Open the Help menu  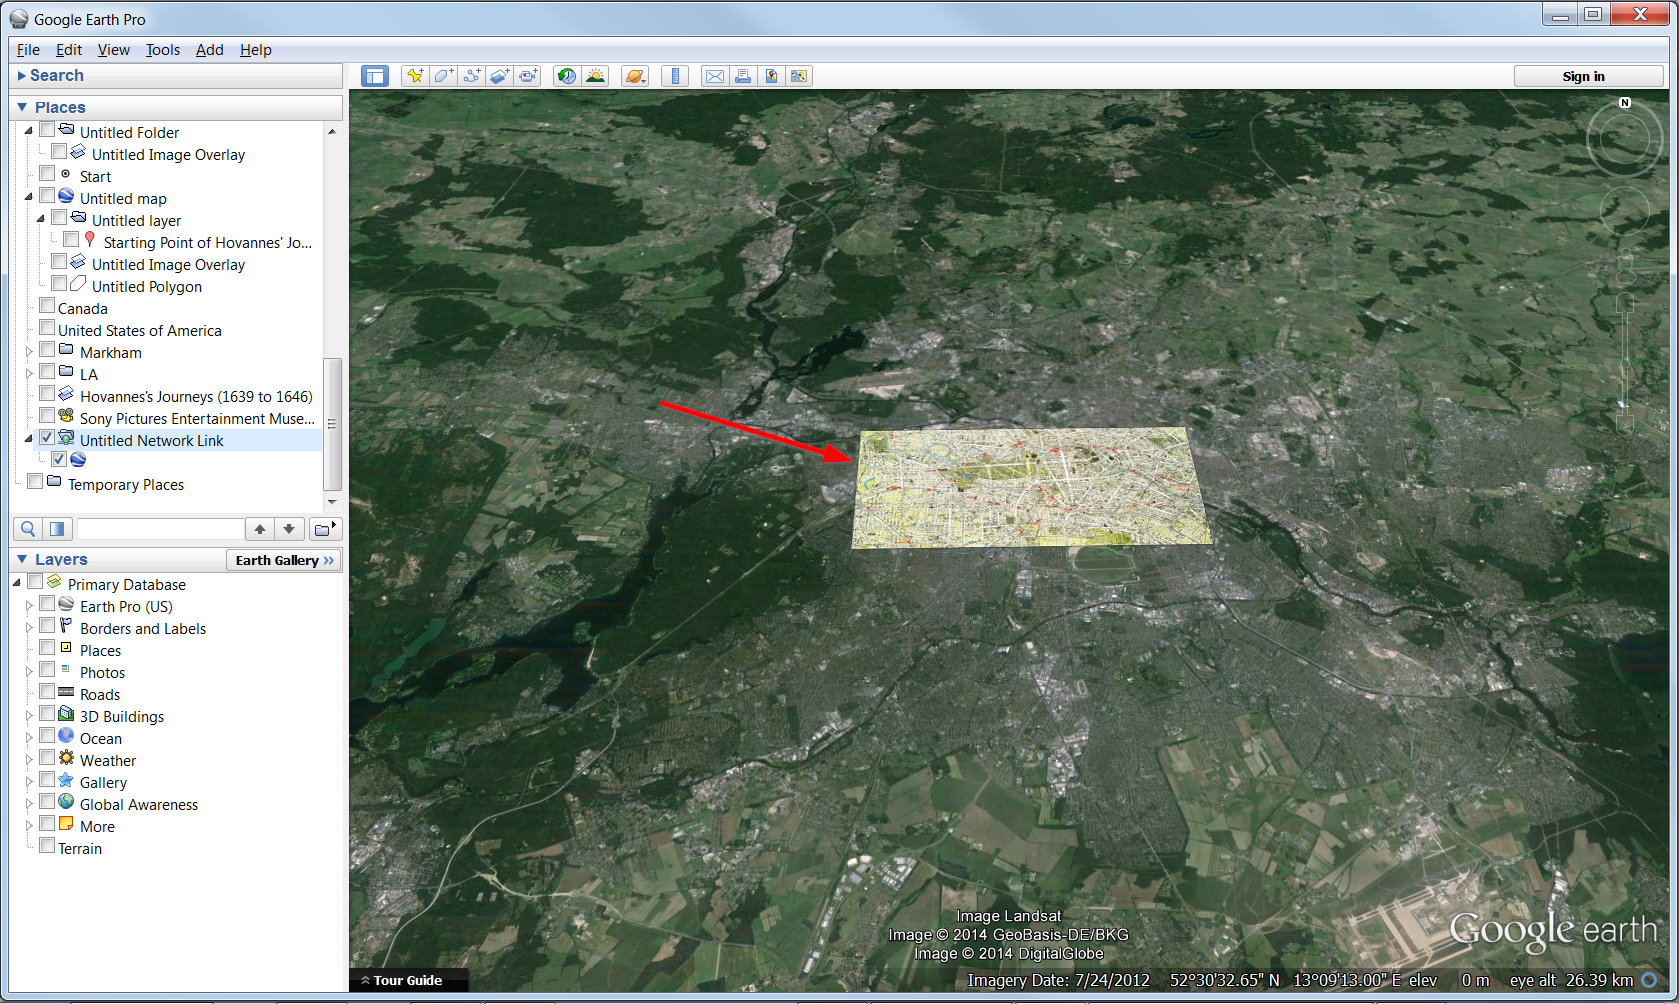point(255,50)
